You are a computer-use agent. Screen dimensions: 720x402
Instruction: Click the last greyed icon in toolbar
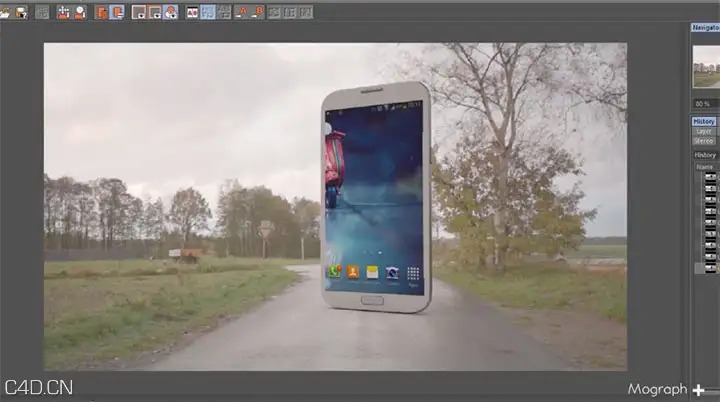pos(306,12)
